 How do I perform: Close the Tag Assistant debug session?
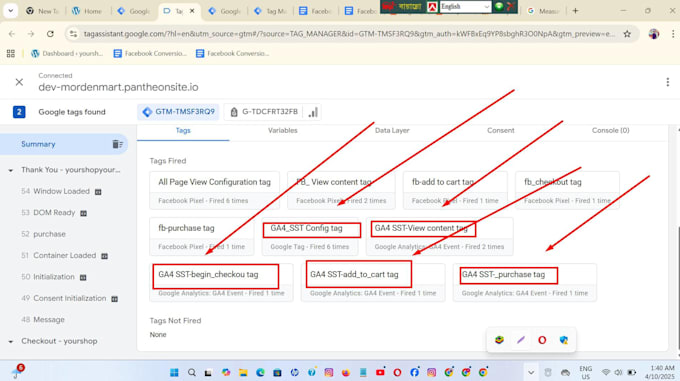[19, 82]
